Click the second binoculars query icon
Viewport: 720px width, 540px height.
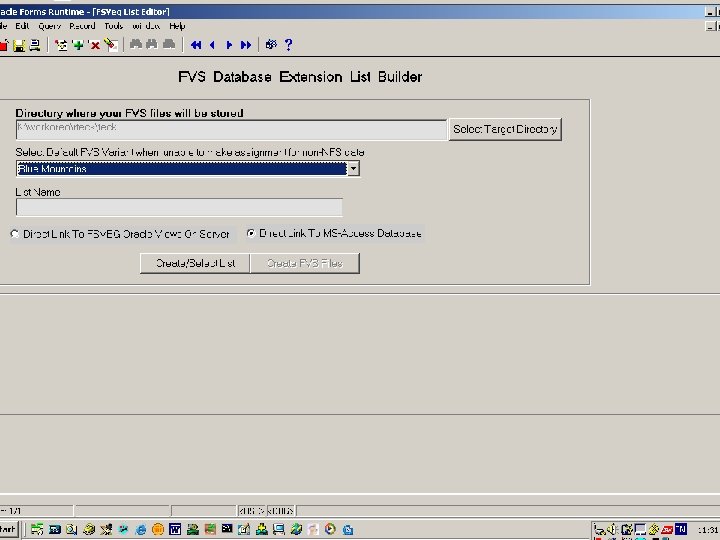tap(152, 45)
